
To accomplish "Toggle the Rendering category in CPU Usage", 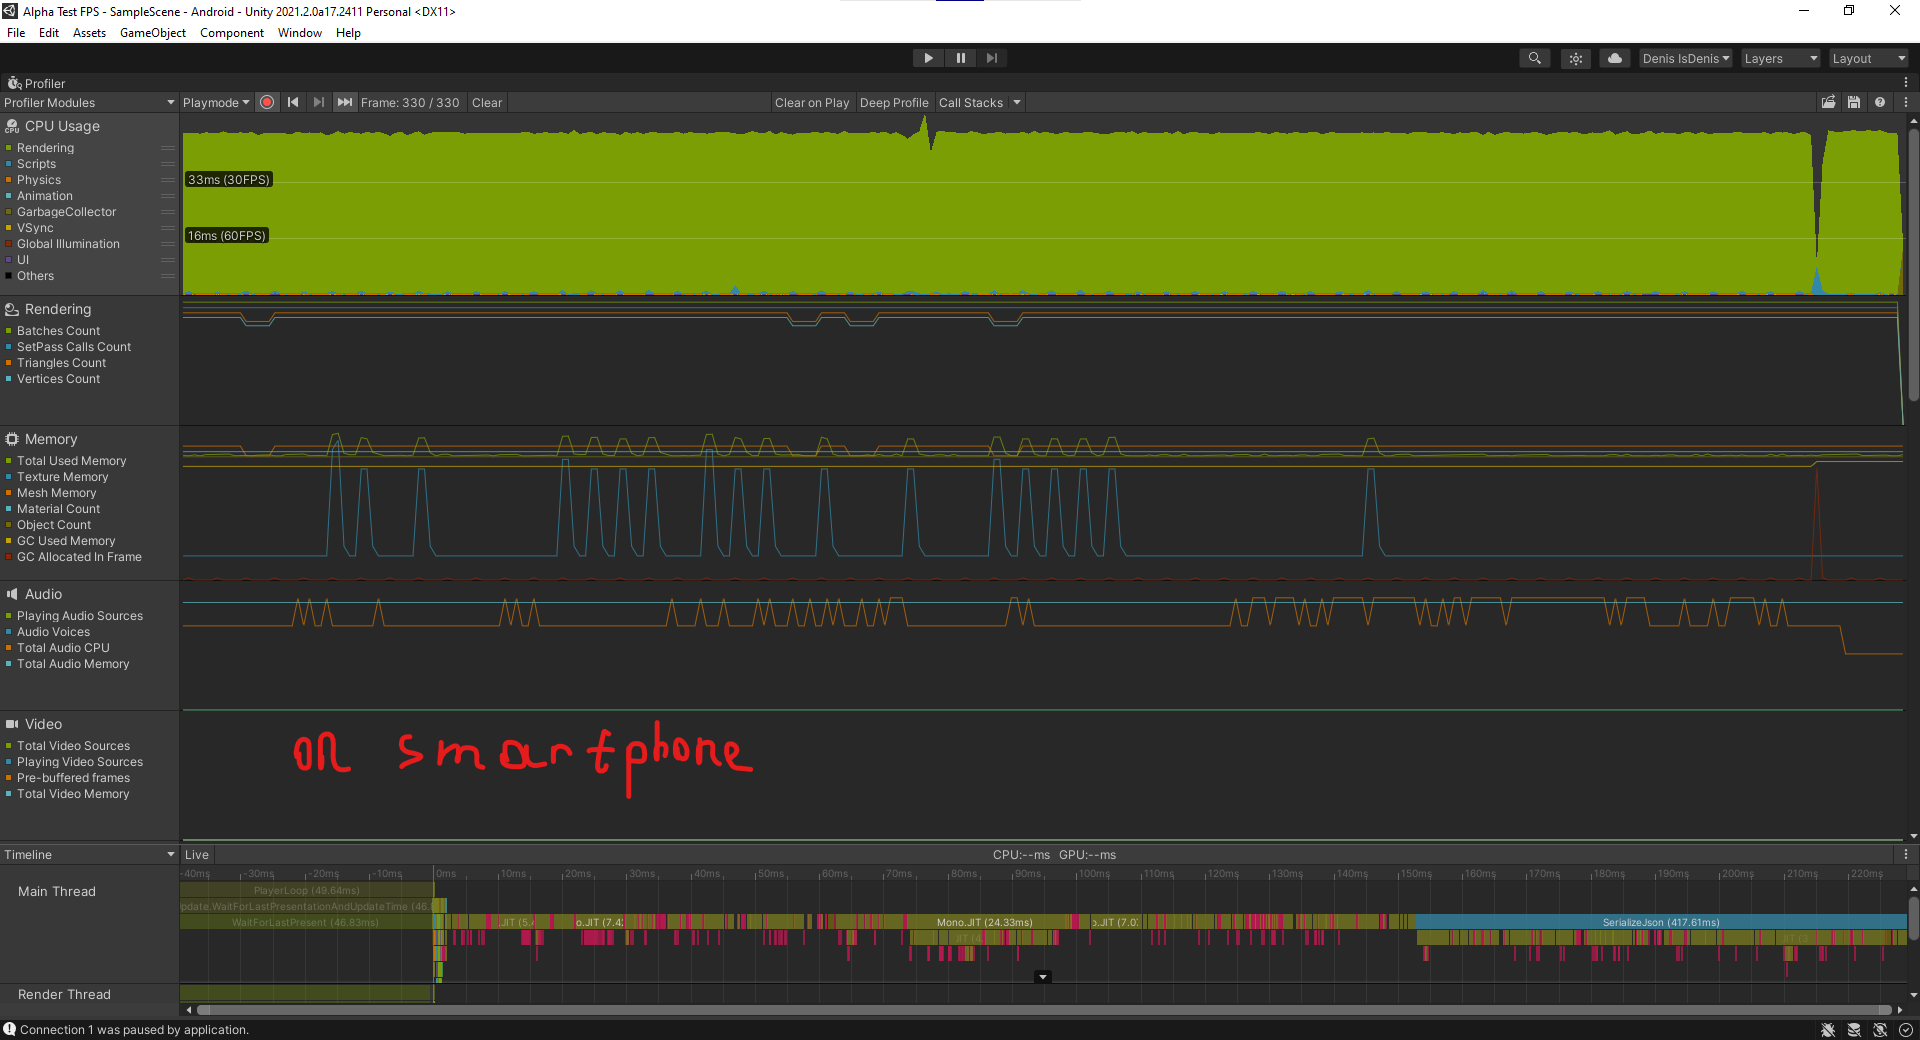I will [x=8, y=148].
